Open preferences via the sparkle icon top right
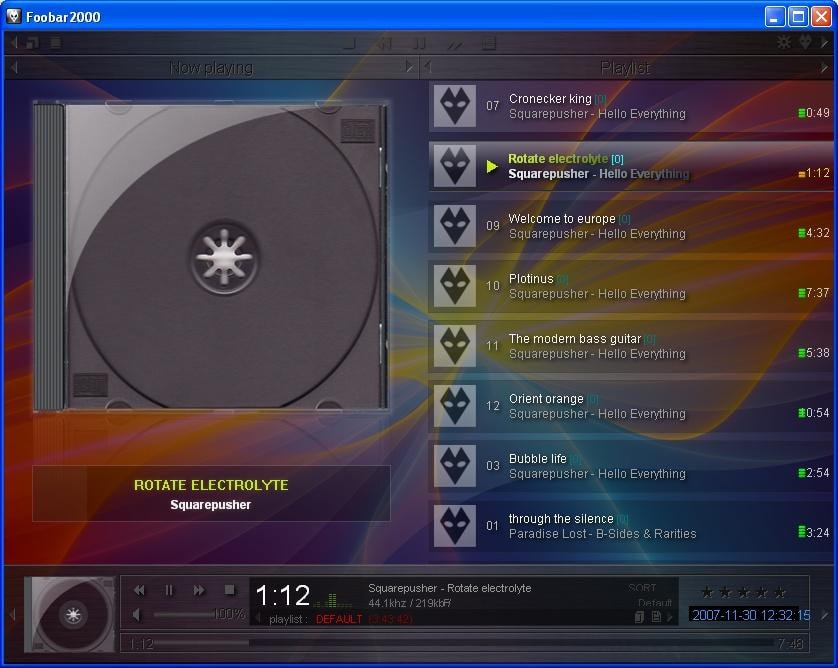This screenshot has height=668, width=838. tap(783, 42)
